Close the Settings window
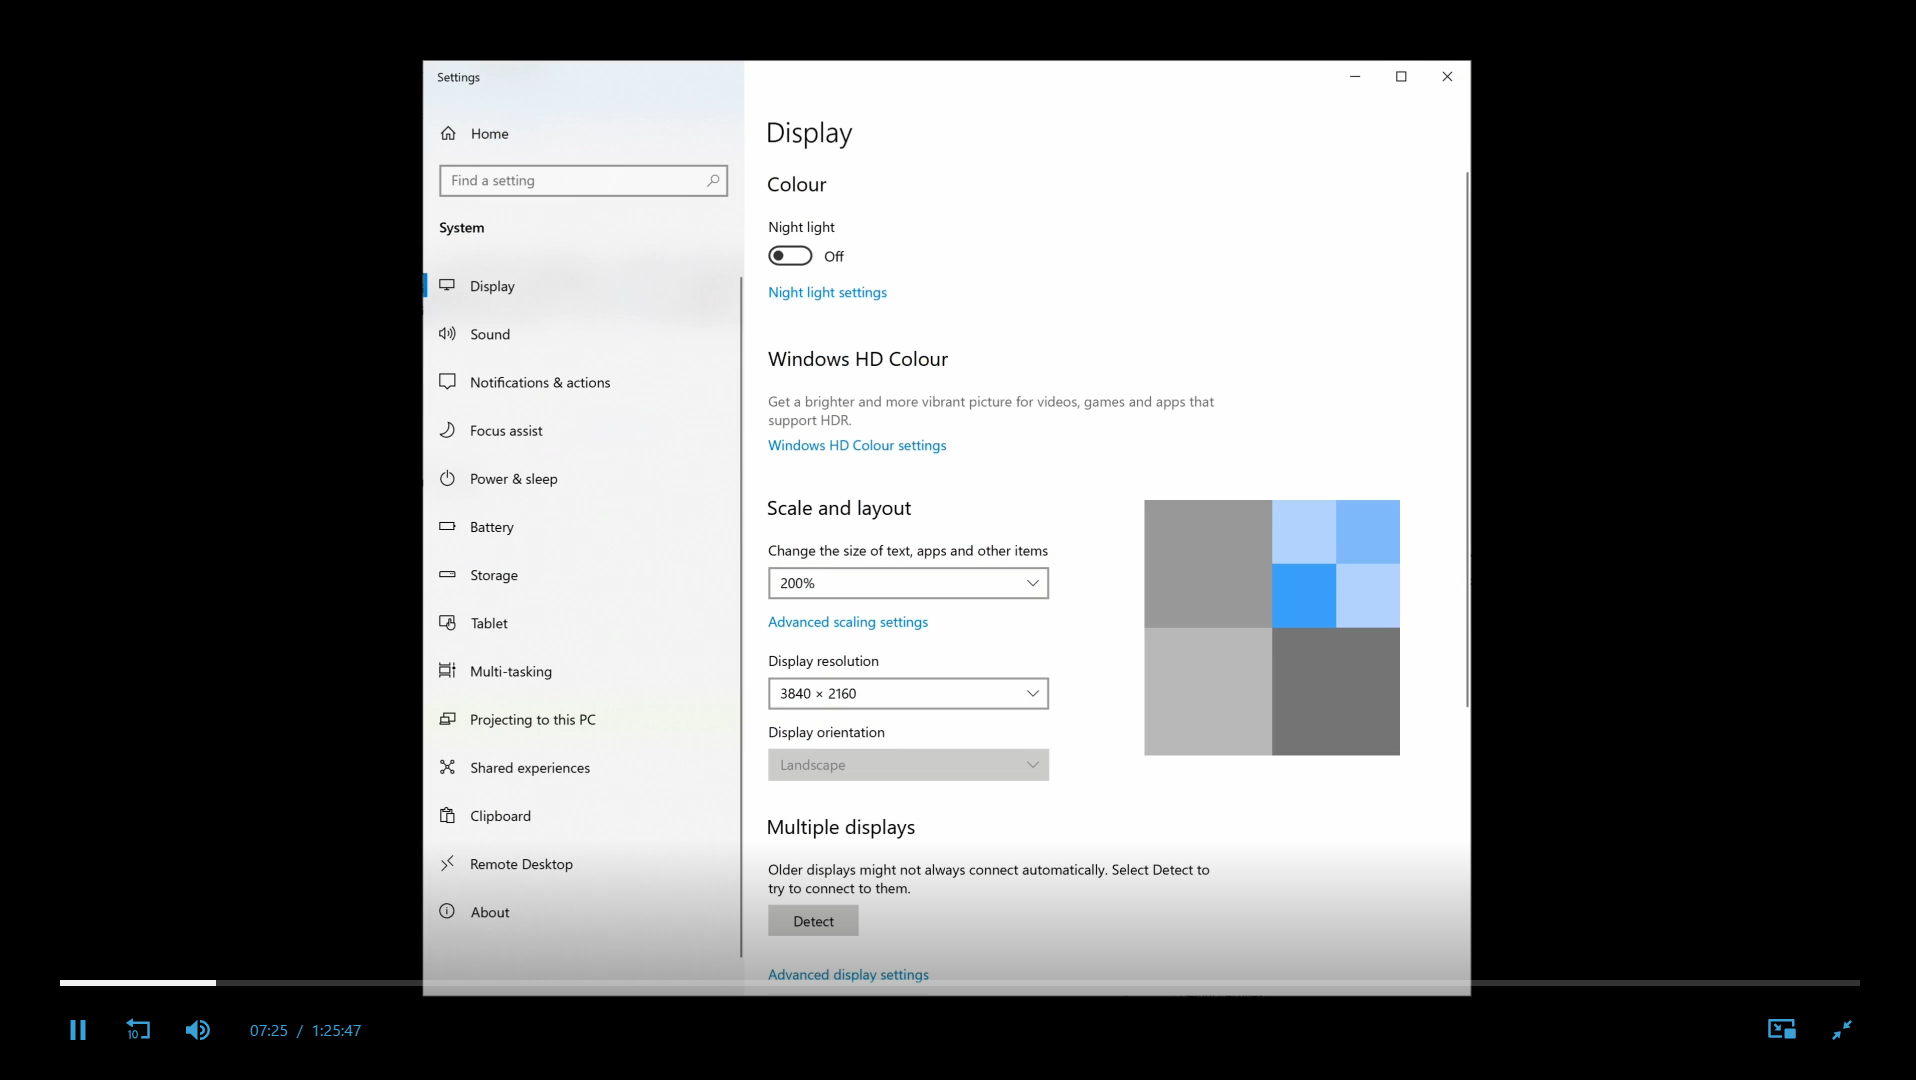The width and height of the screenshot is (1916, 1080). [x=1447, y=76]
